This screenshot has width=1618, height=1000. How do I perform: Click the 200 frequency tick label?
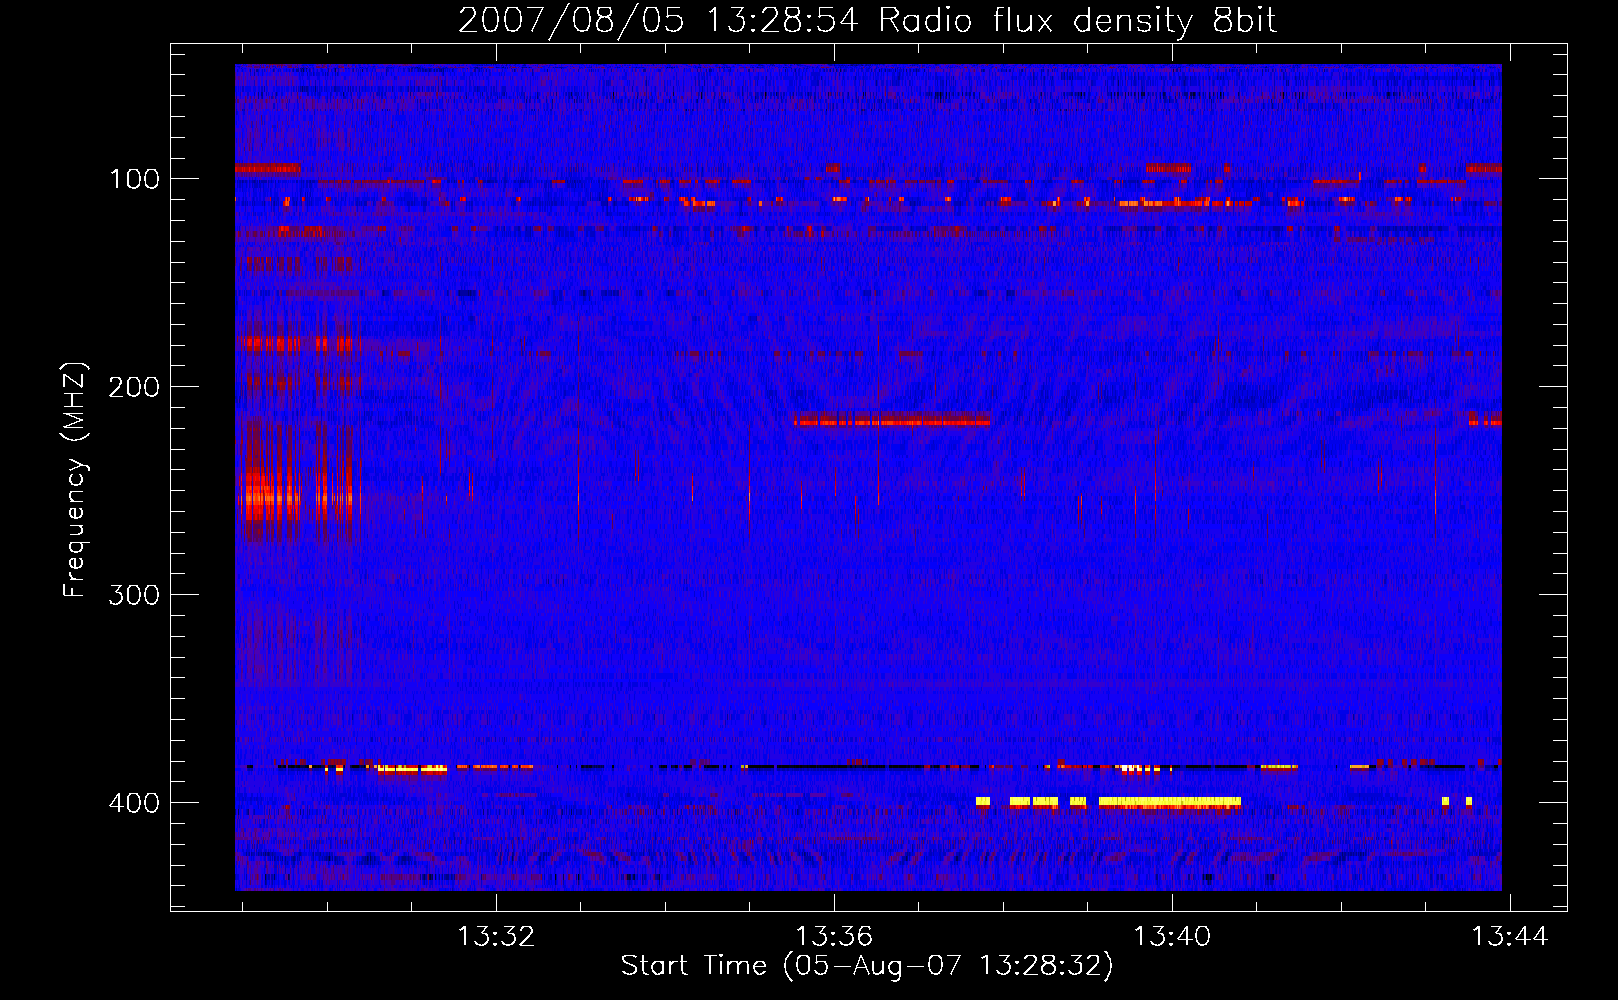pyautogui.click(x=134, y=387)
